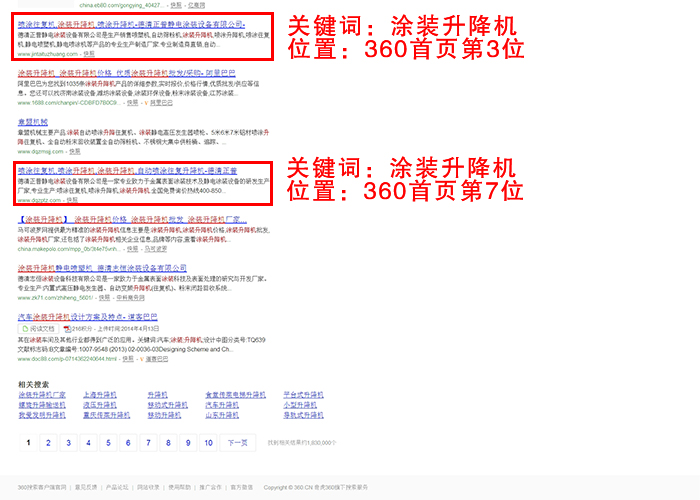The image size is (700, 500).
Task: Open 快照 for the china.makepolo.com result
Action: 132,249
